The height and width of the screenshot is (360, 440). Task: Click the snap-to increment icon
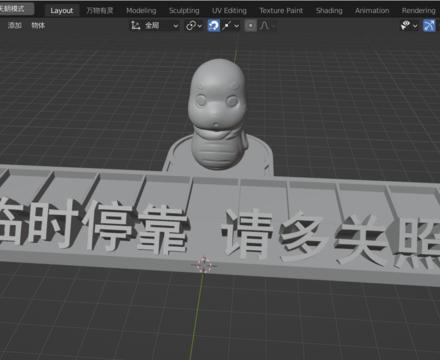coord(227,26)
